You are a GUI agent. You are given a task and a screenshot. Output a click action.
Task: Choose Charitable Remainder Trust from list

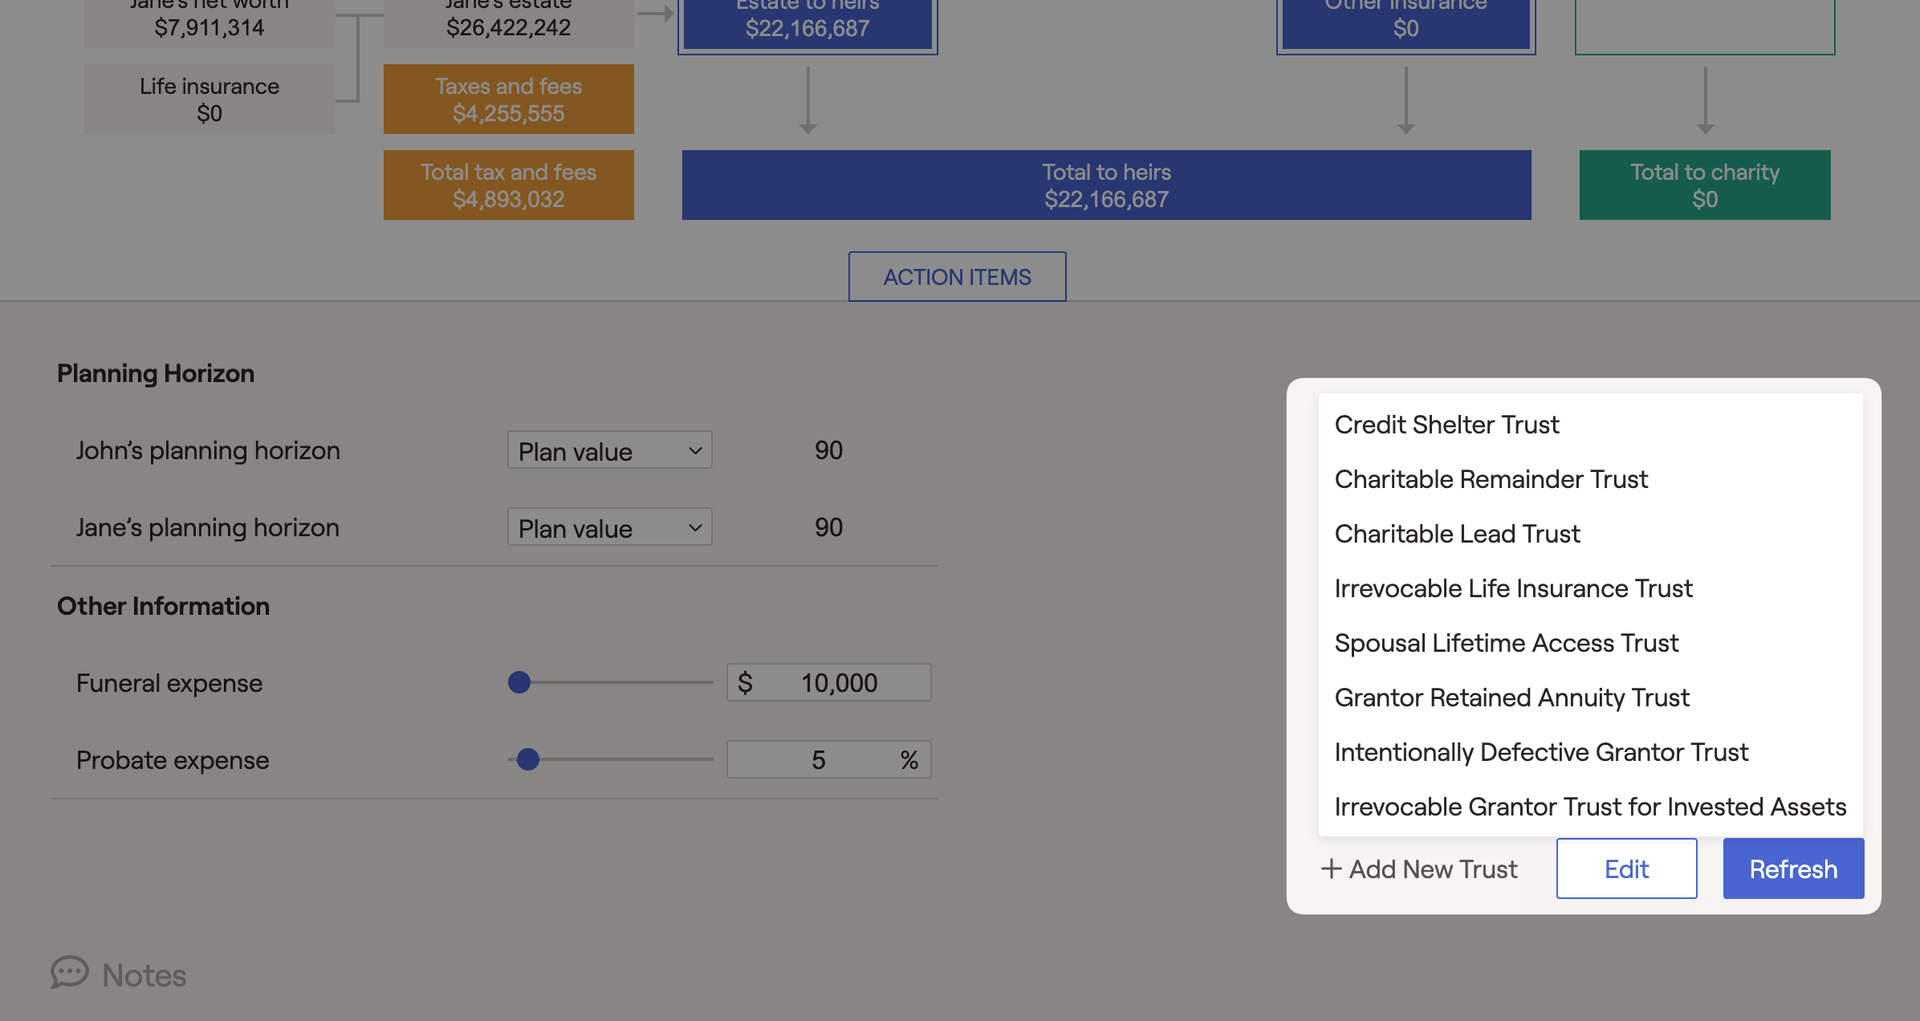(1490, 480)
